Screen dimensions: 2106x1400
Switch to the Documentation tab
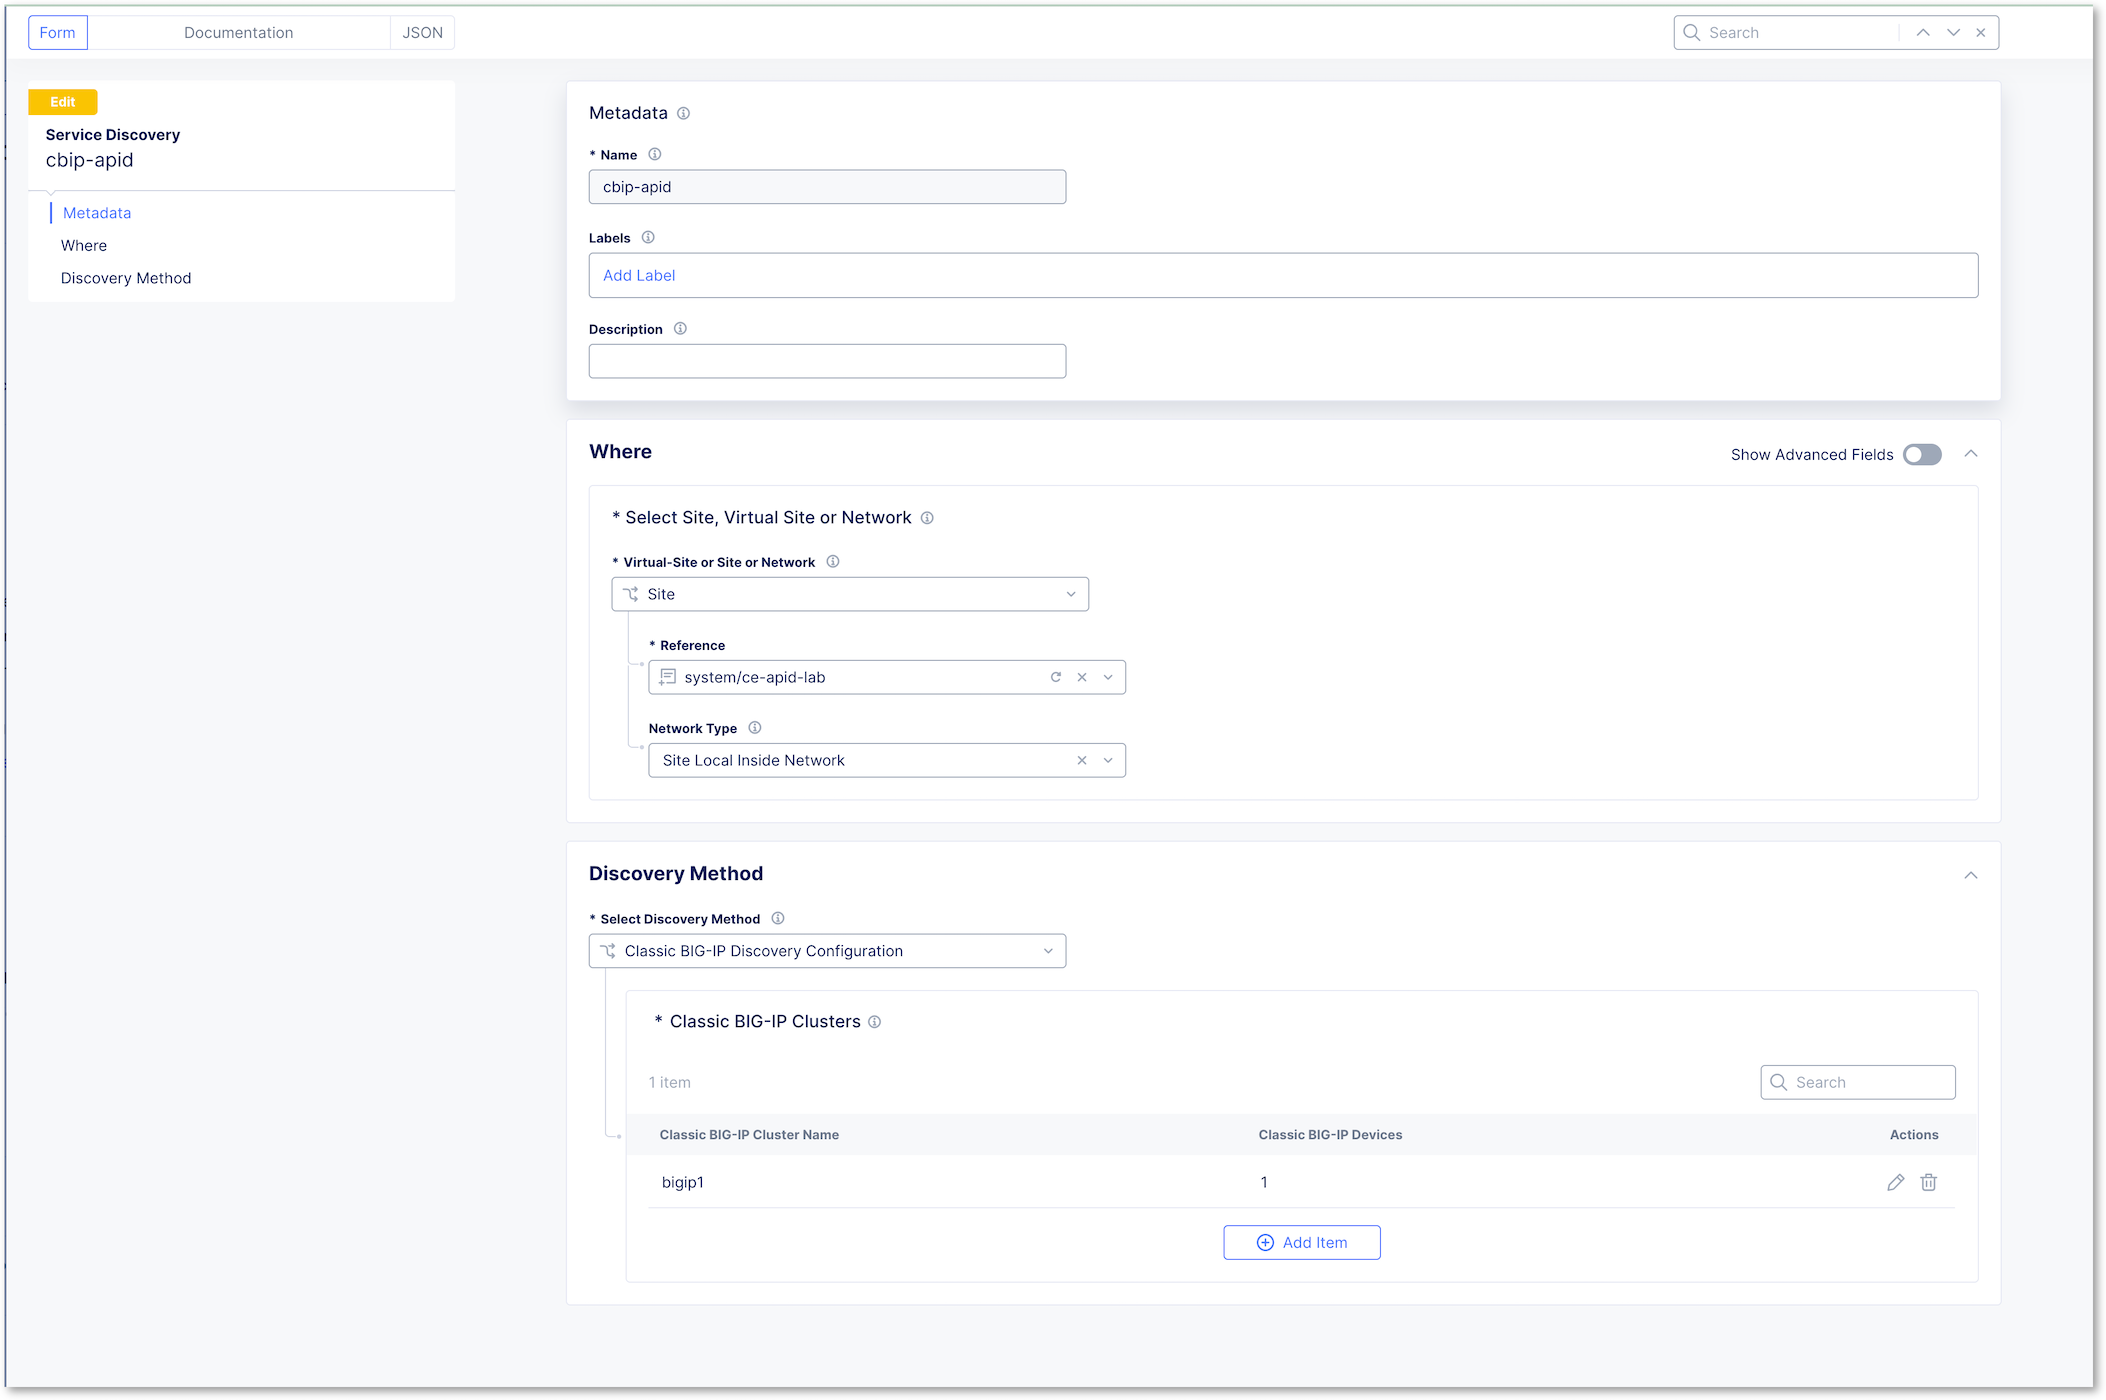239,32
